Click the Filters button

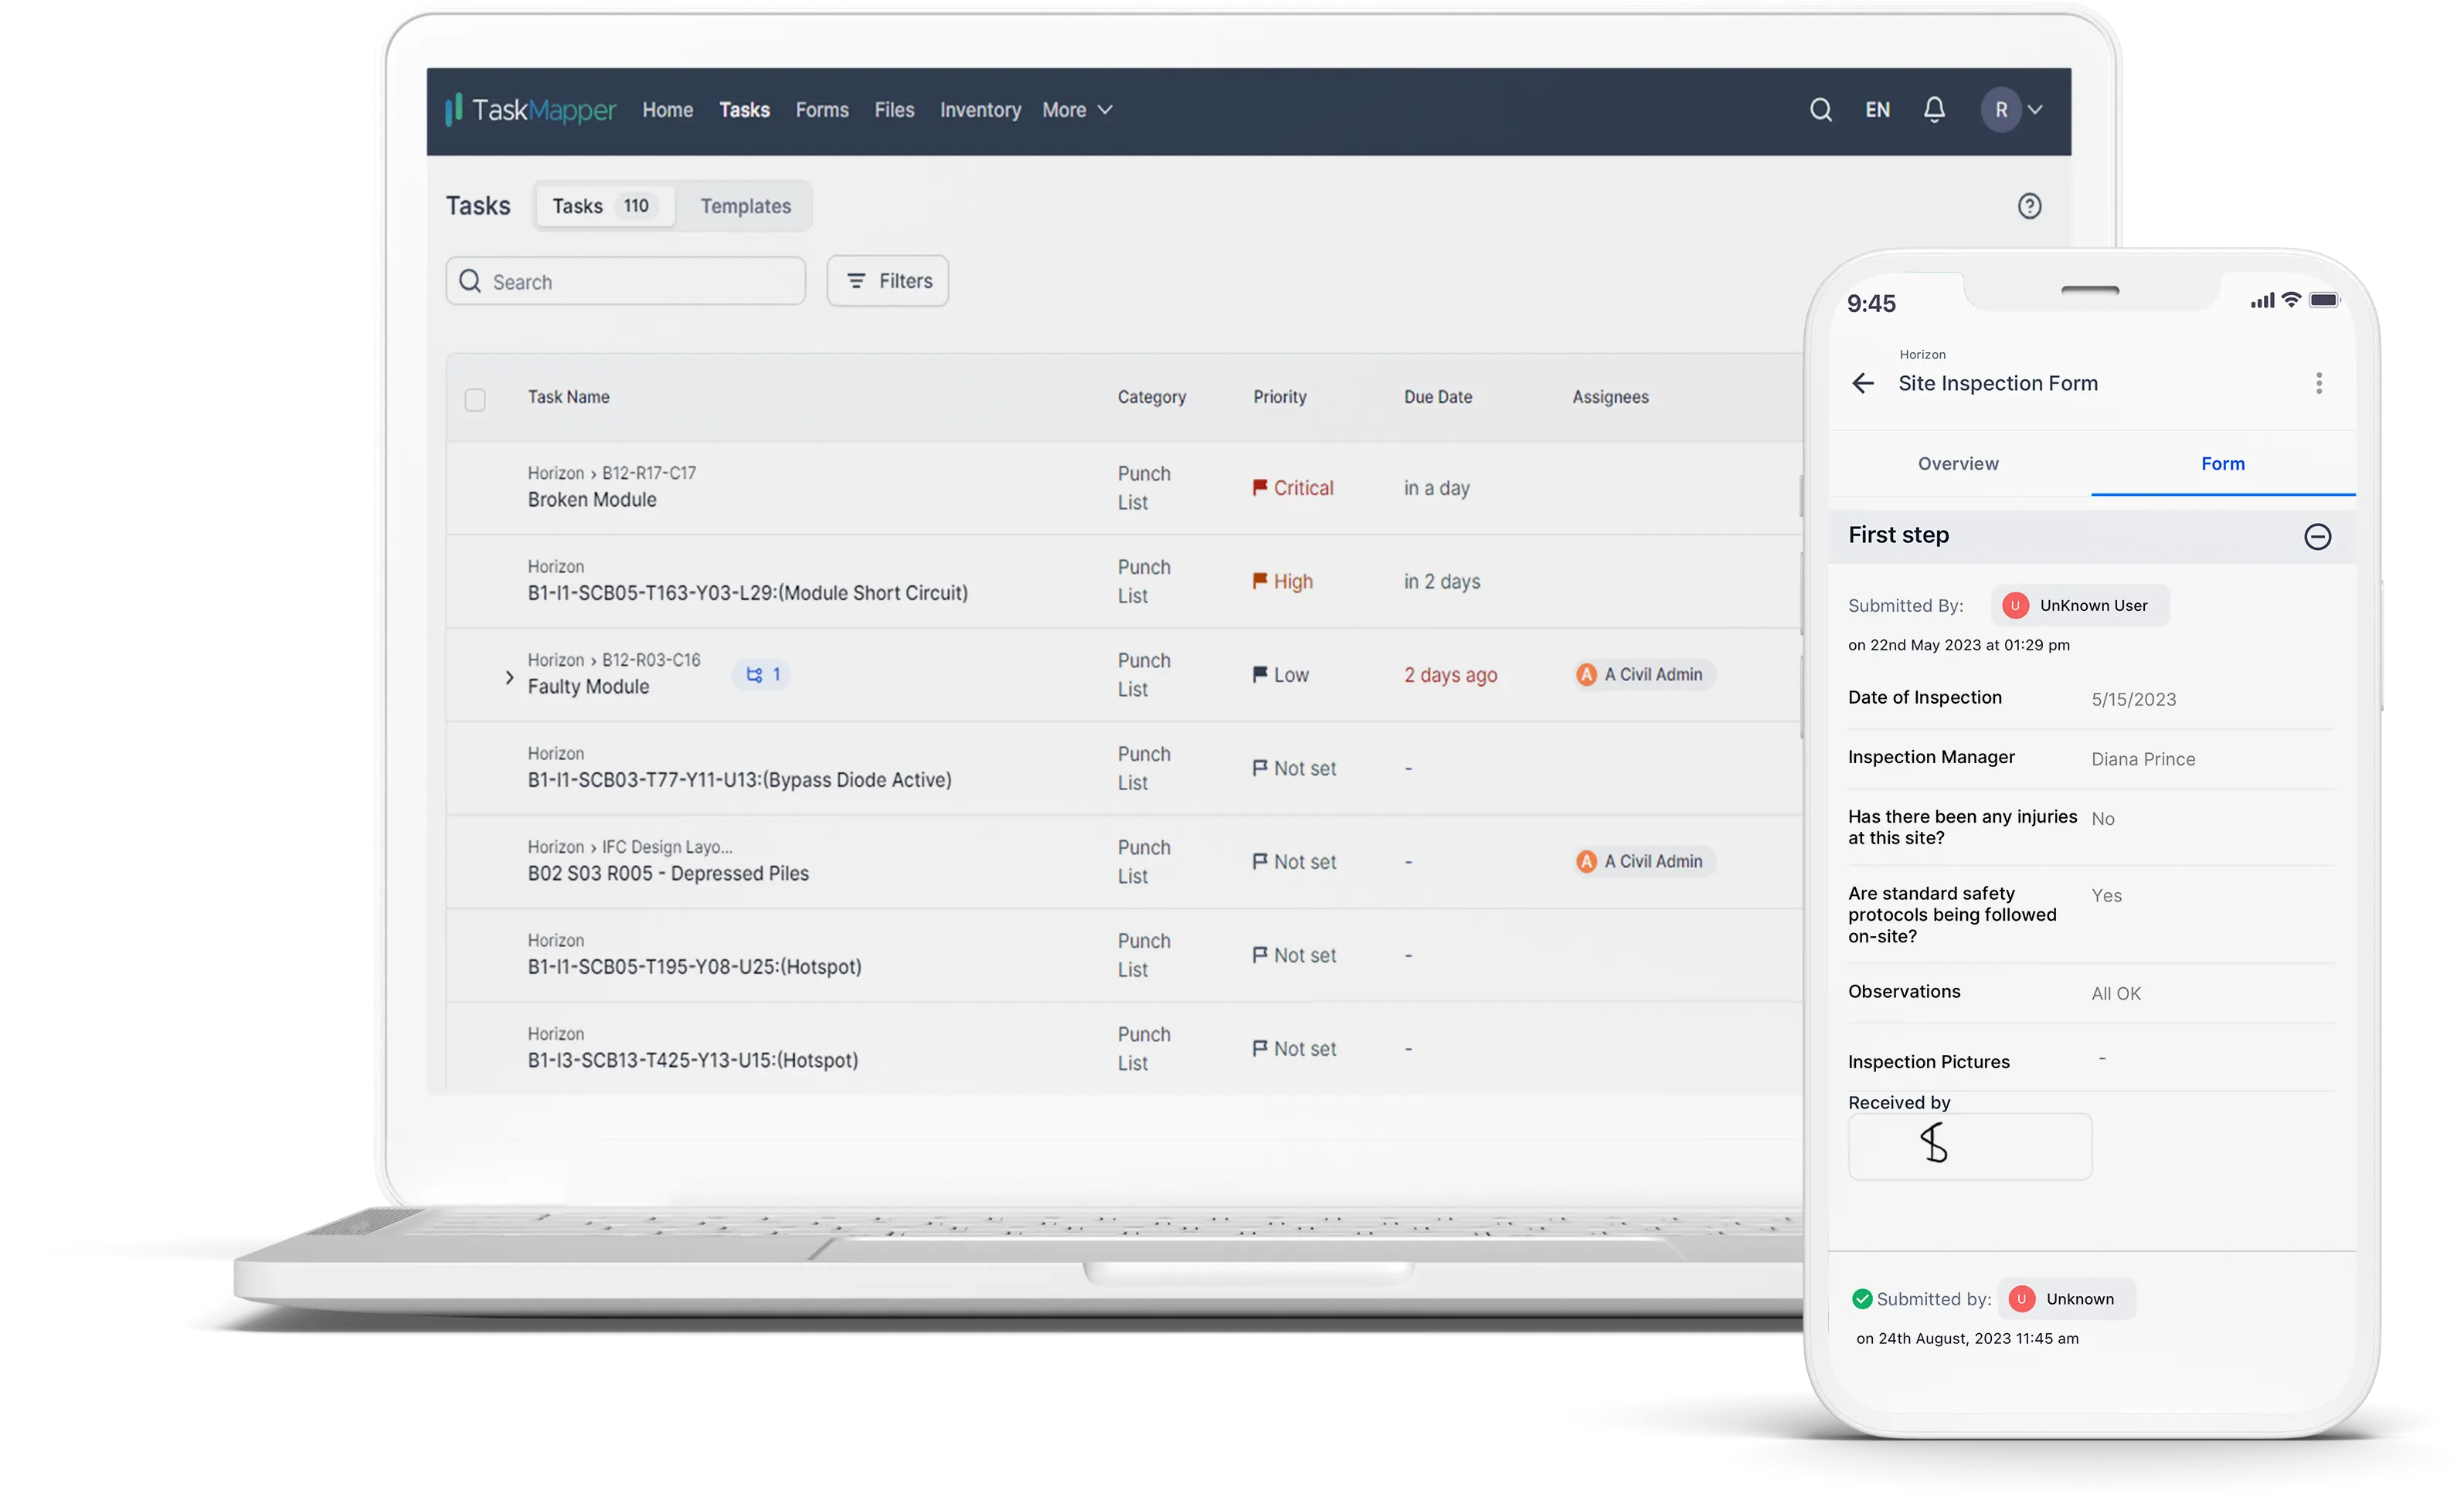coord(887,281)
